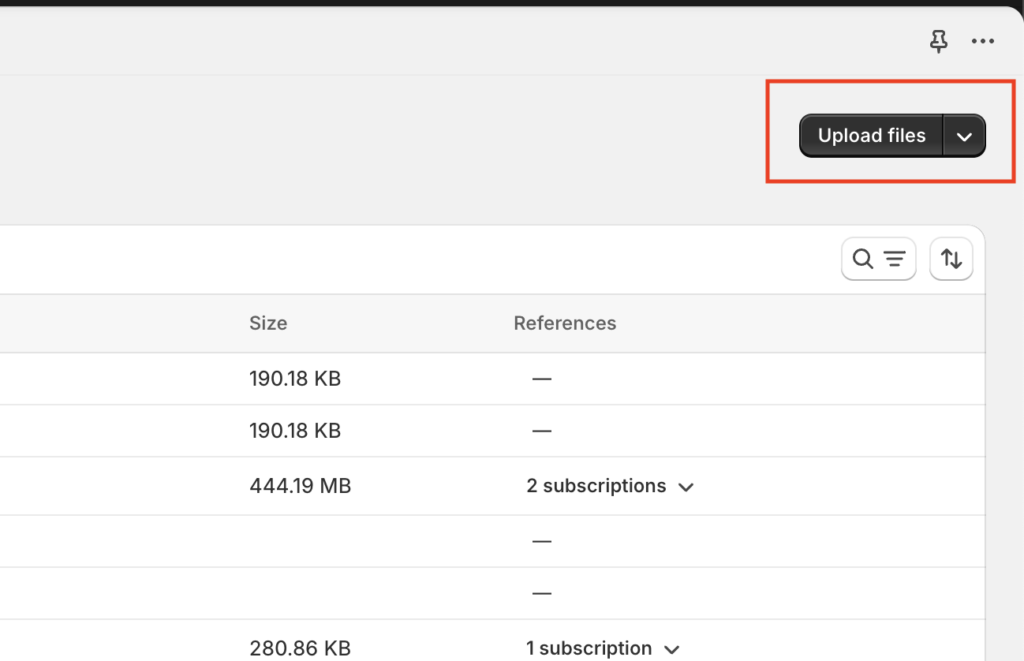1024x661 pixels.
Task: Click the magnifier icon in the search control
Action: click(863, 259)
